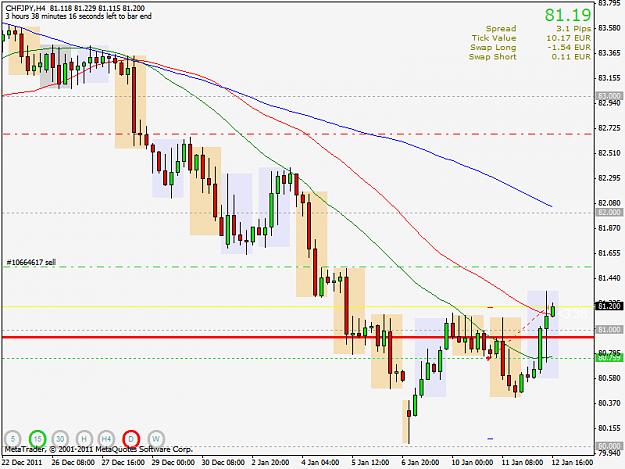The image size is (625, 469).
Task: Click the latest green candle at chart right
Action: (553, 311)
